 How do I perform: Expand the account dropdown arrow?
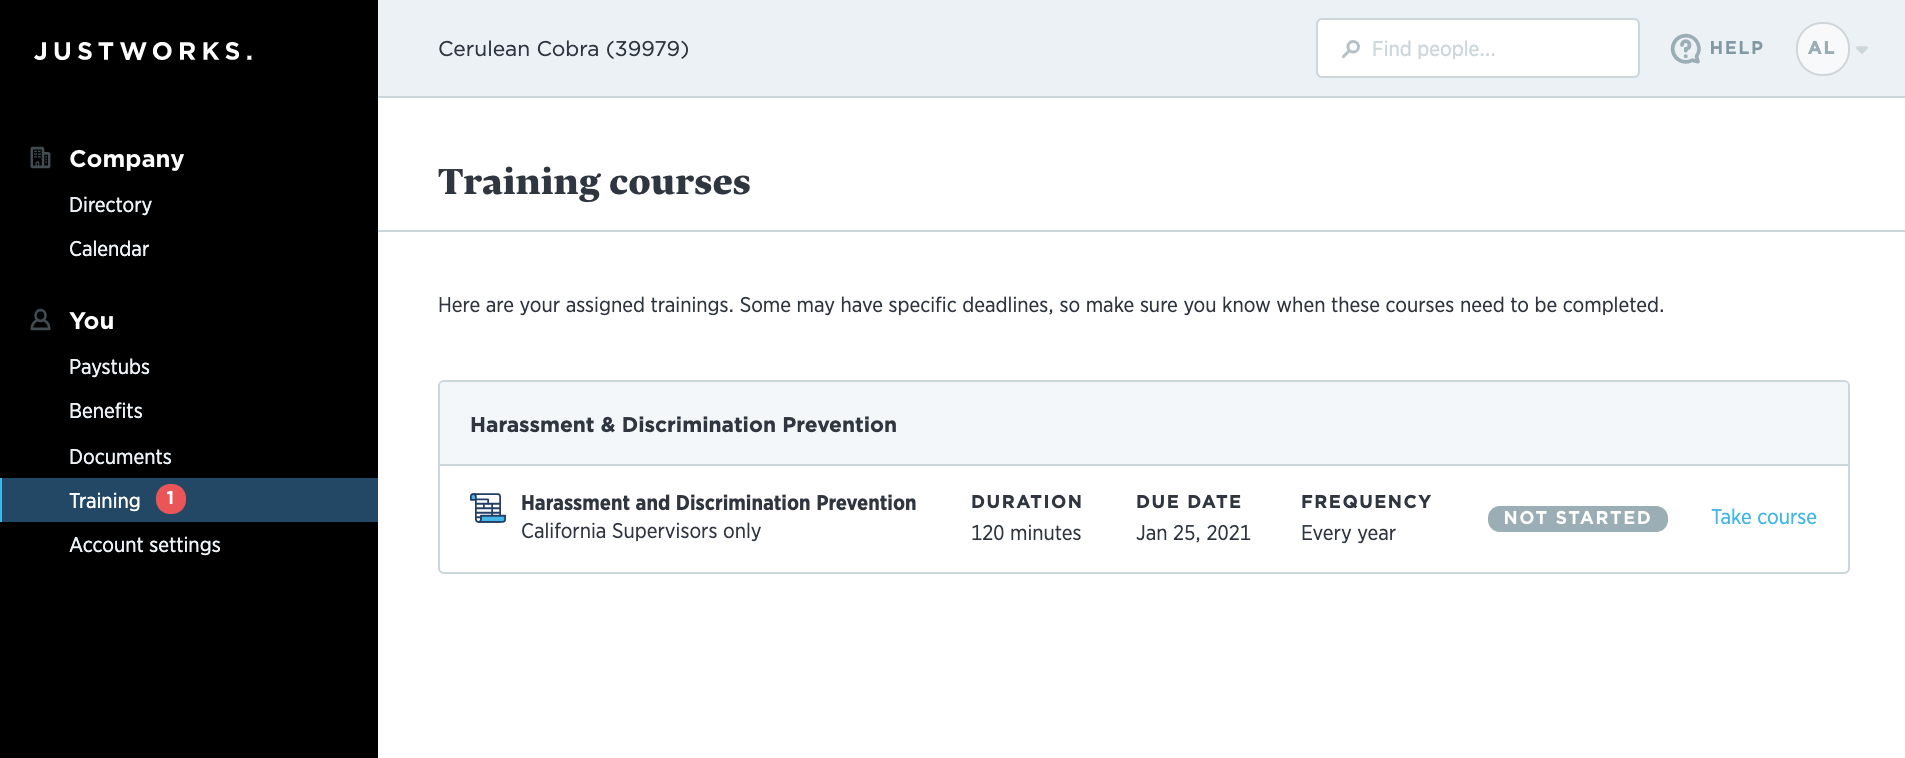click(1862, 49)
